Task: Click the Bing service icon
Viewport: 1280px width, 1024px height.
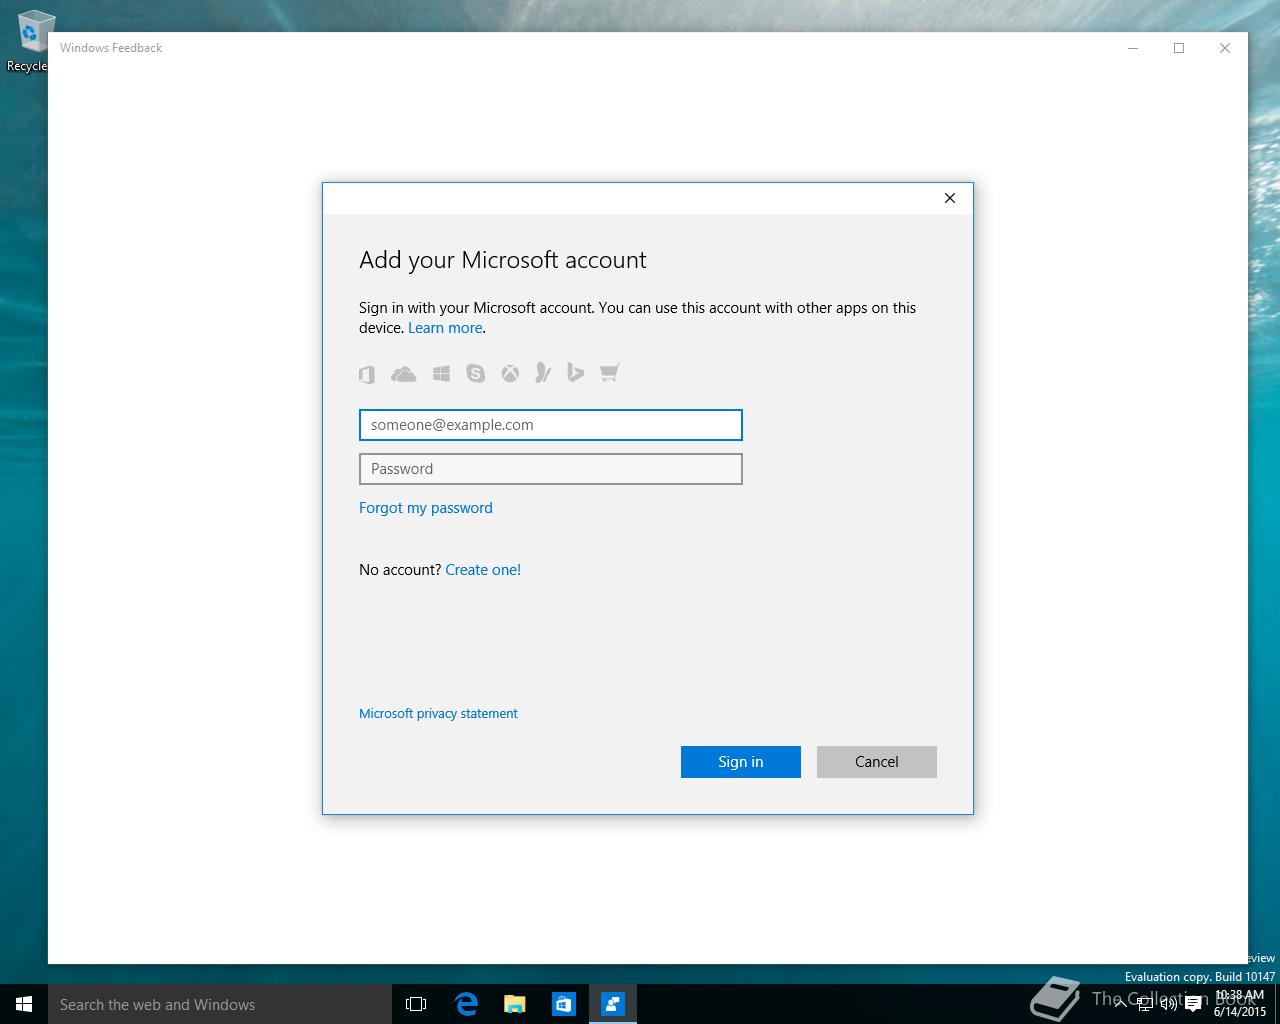Action: (x=575, y=373)
